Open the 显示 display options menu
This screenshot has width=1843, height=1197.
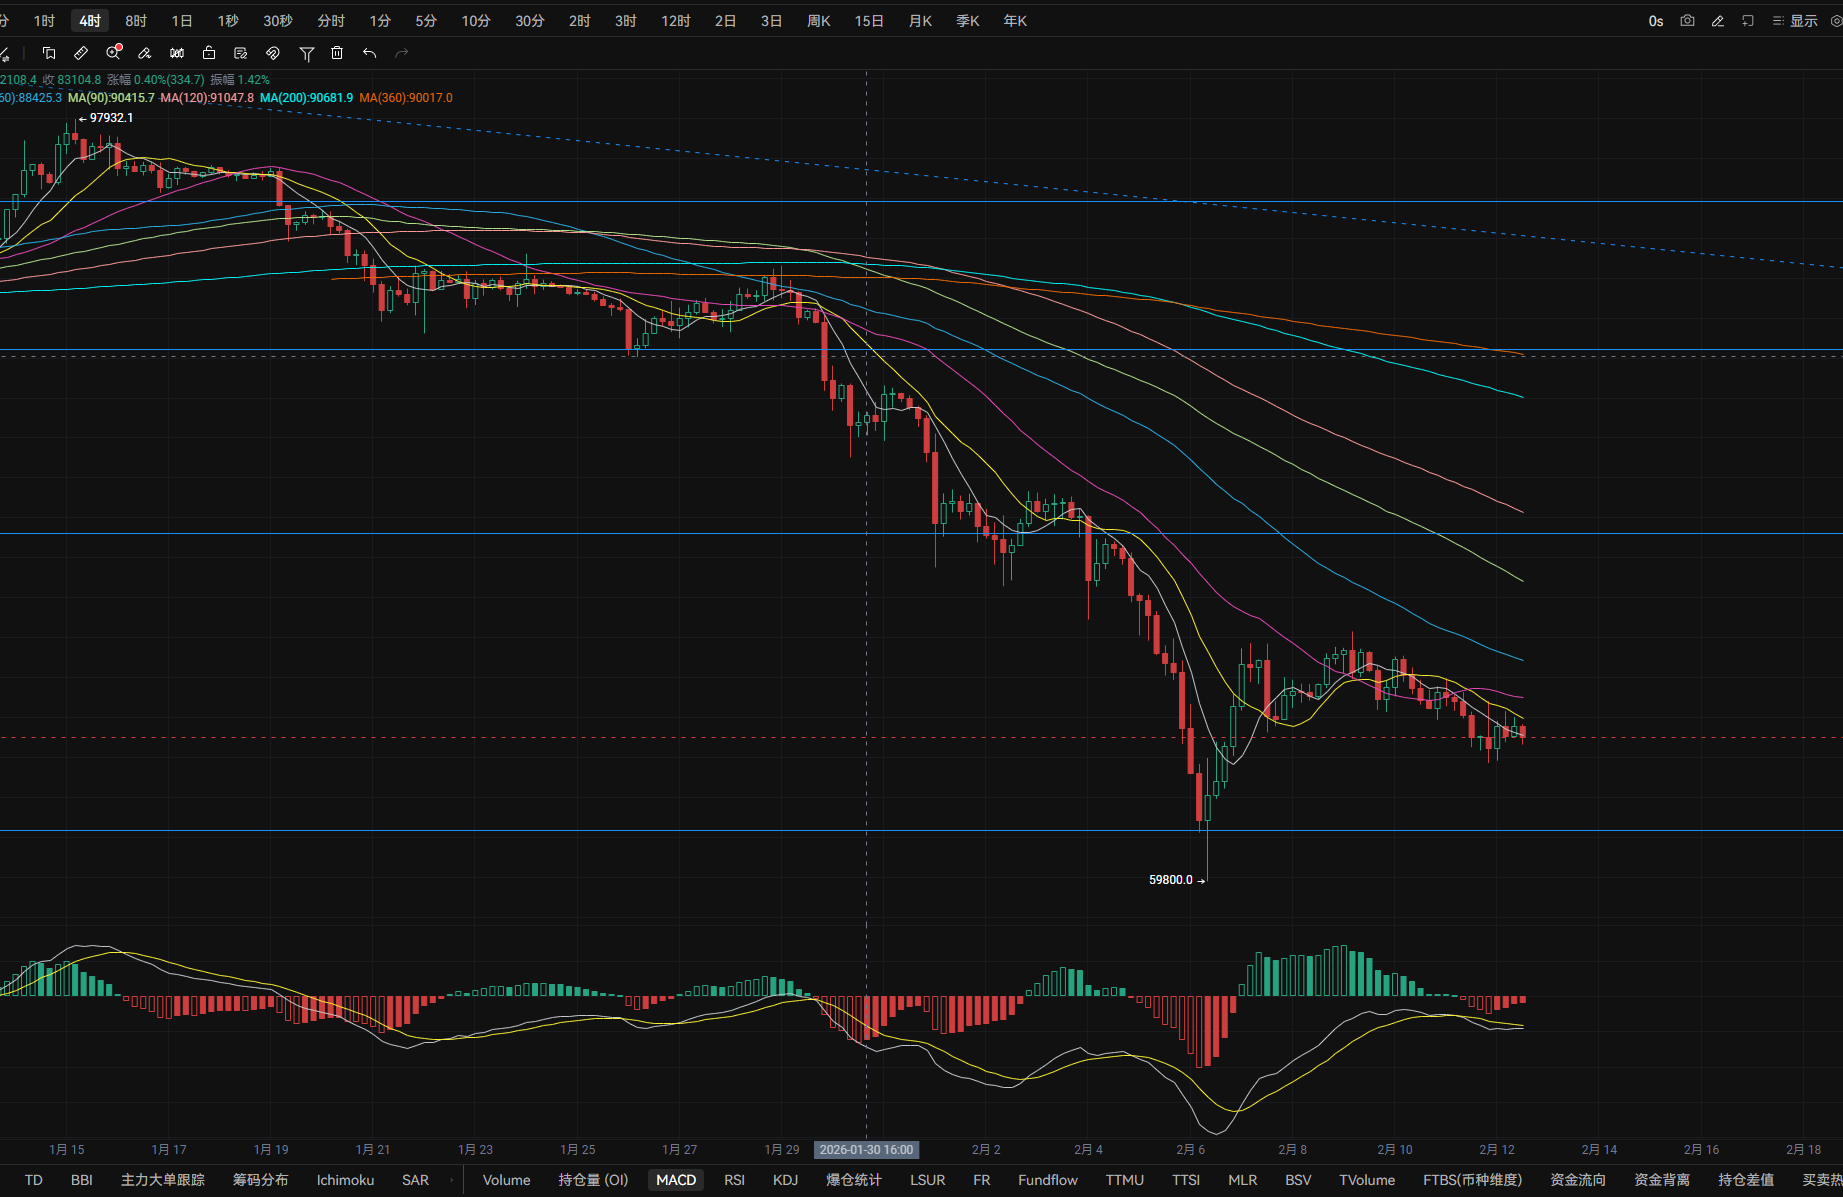coord(1795,21)
